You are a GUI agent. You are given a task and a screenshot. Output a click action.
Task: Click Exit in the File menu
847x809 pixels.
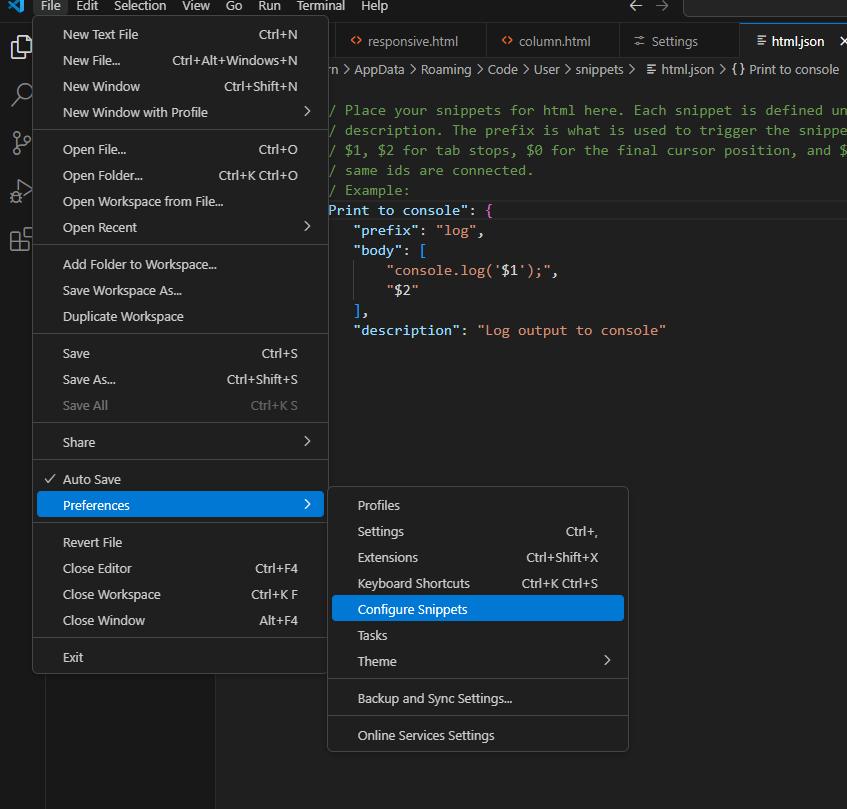[180, 657]
